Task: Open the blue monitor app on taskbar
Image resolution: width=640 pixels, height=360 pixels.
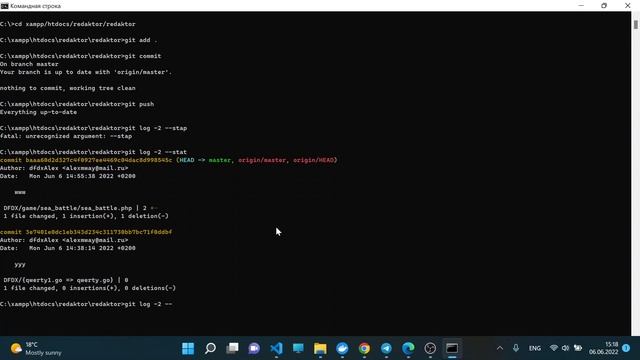Action: pos(298,348)
